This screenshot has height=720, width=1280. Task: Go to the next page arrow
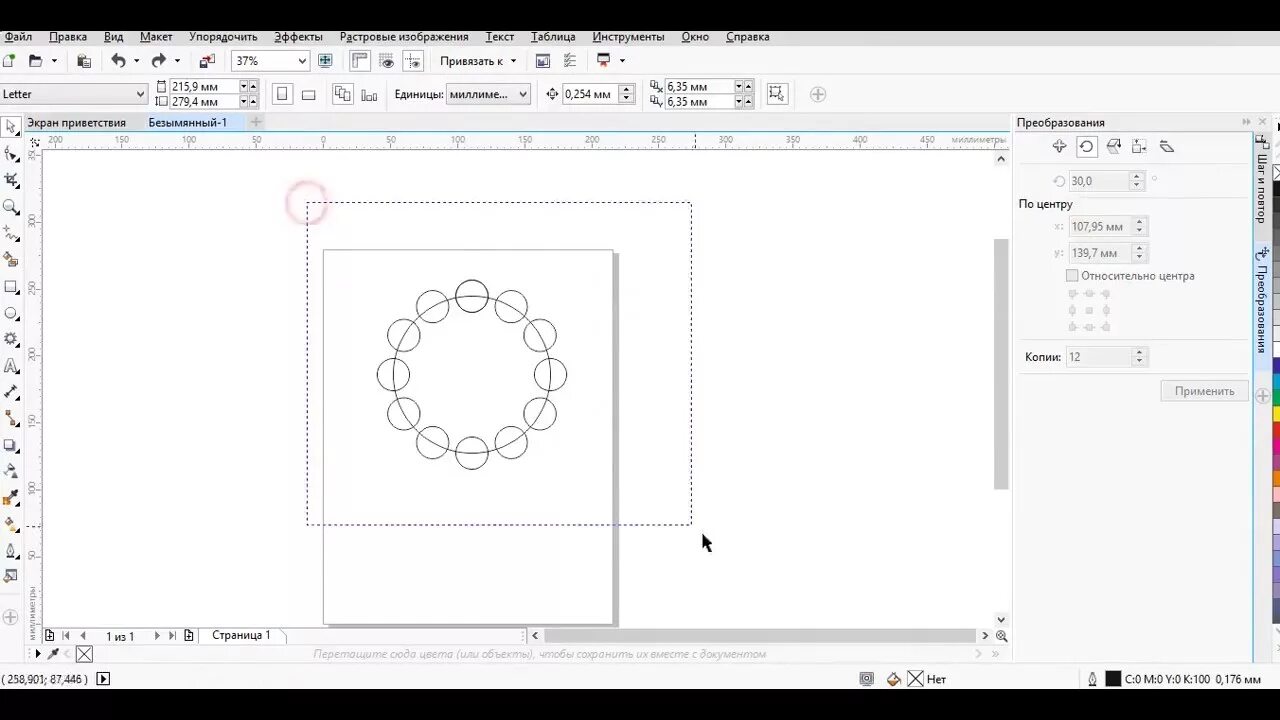(156, 636)
